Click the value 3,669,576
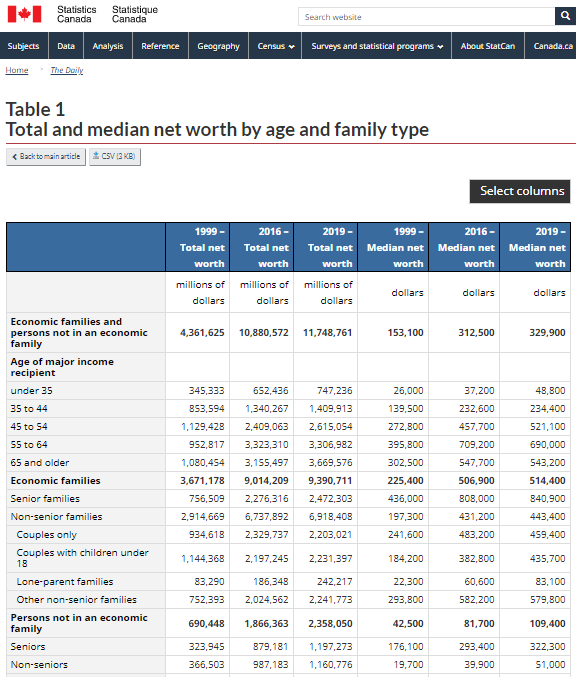The height and width of the screenshot is (677, 576). (x=330, y=463)
